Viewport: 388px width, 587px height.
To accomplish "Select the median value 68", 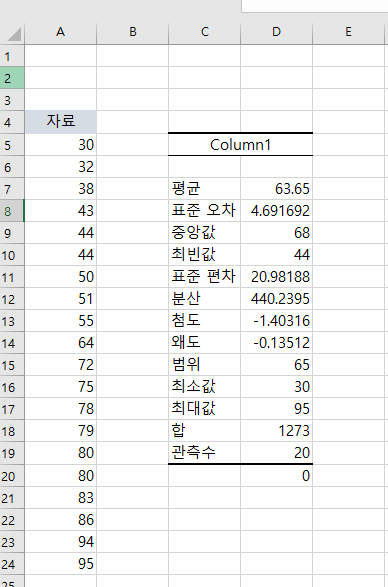I will click(276, 233).
